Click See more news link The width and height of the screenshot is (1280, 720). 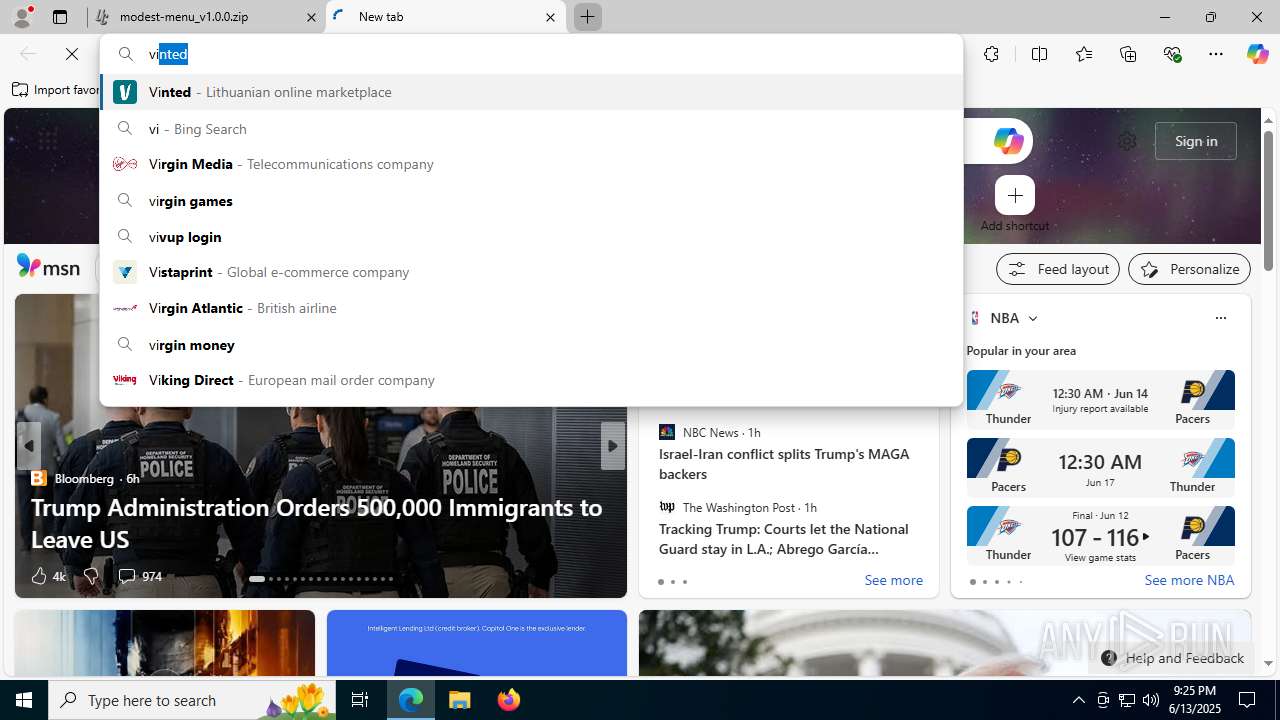[893, 580]
